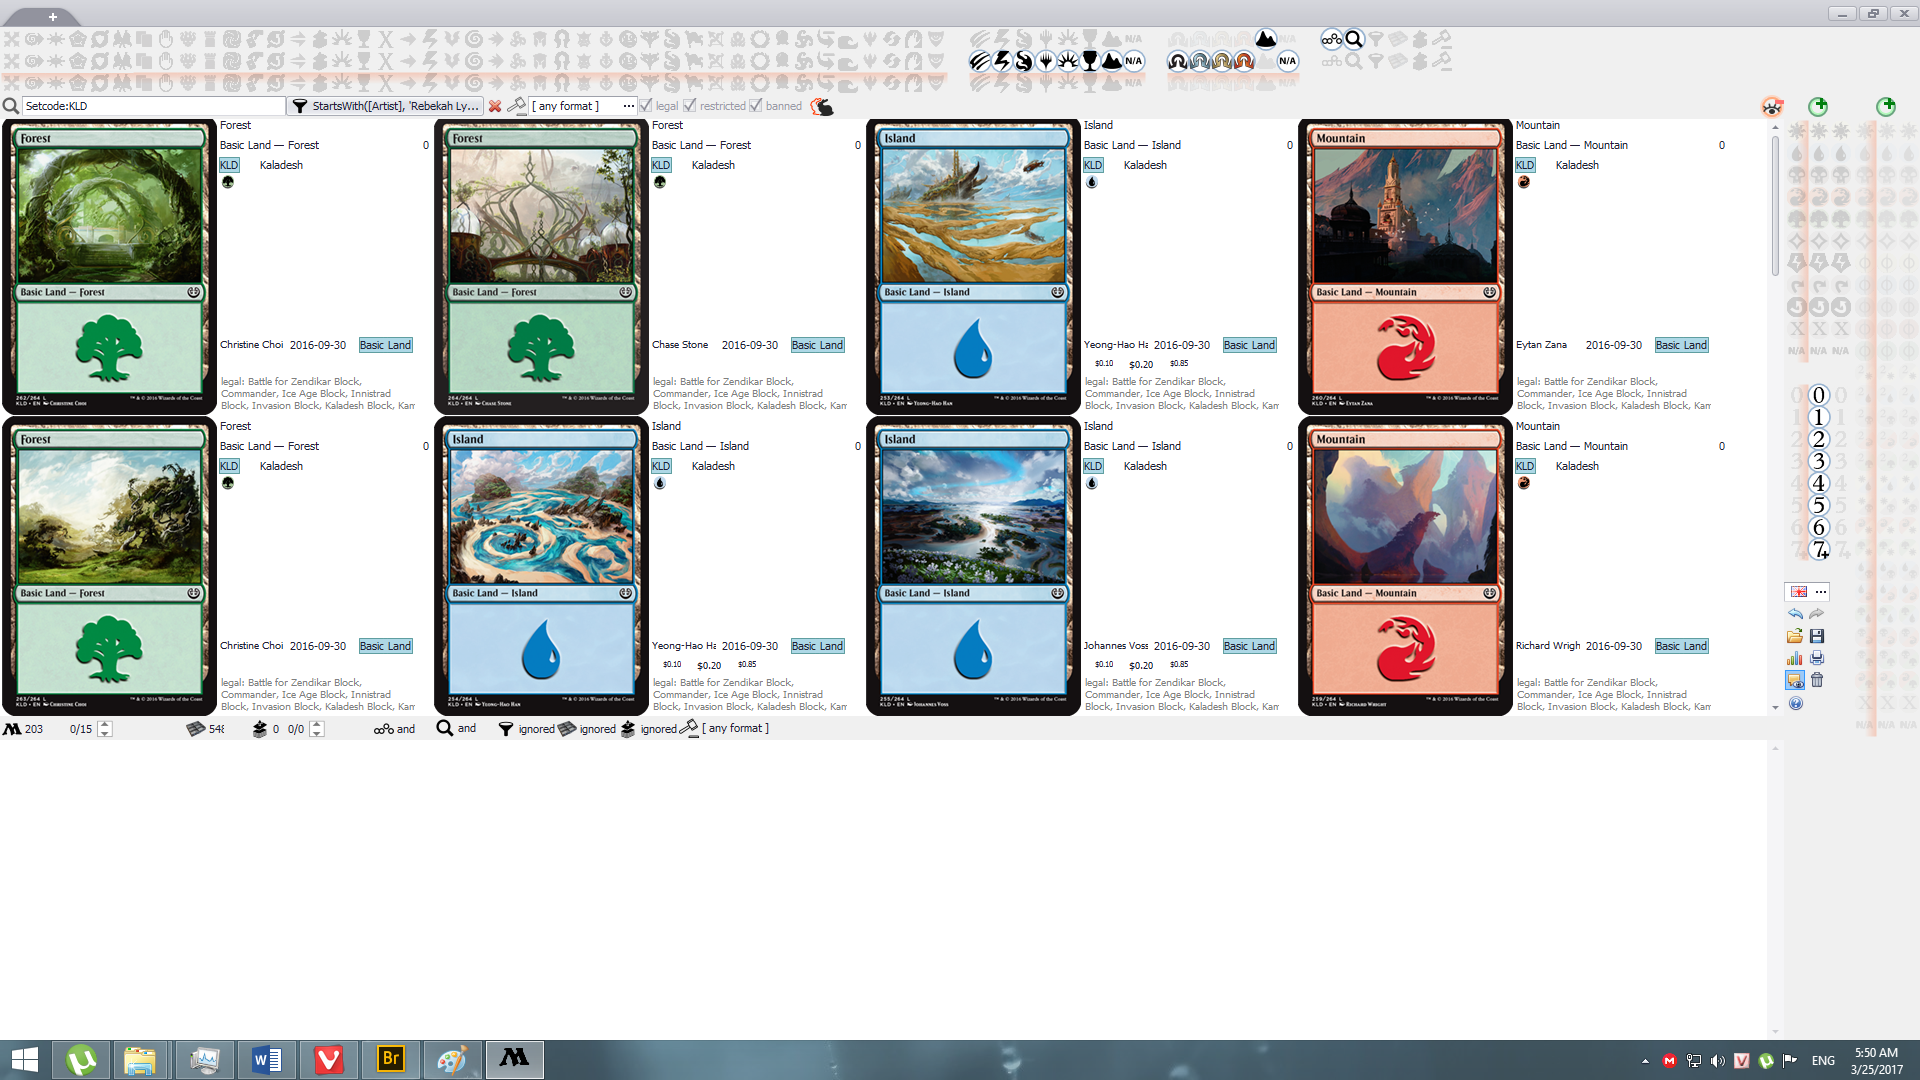Click the undo arrow icon
Image resolution: width=1920 pixels, height=1080 pixels.
[x=1795, y=614]
